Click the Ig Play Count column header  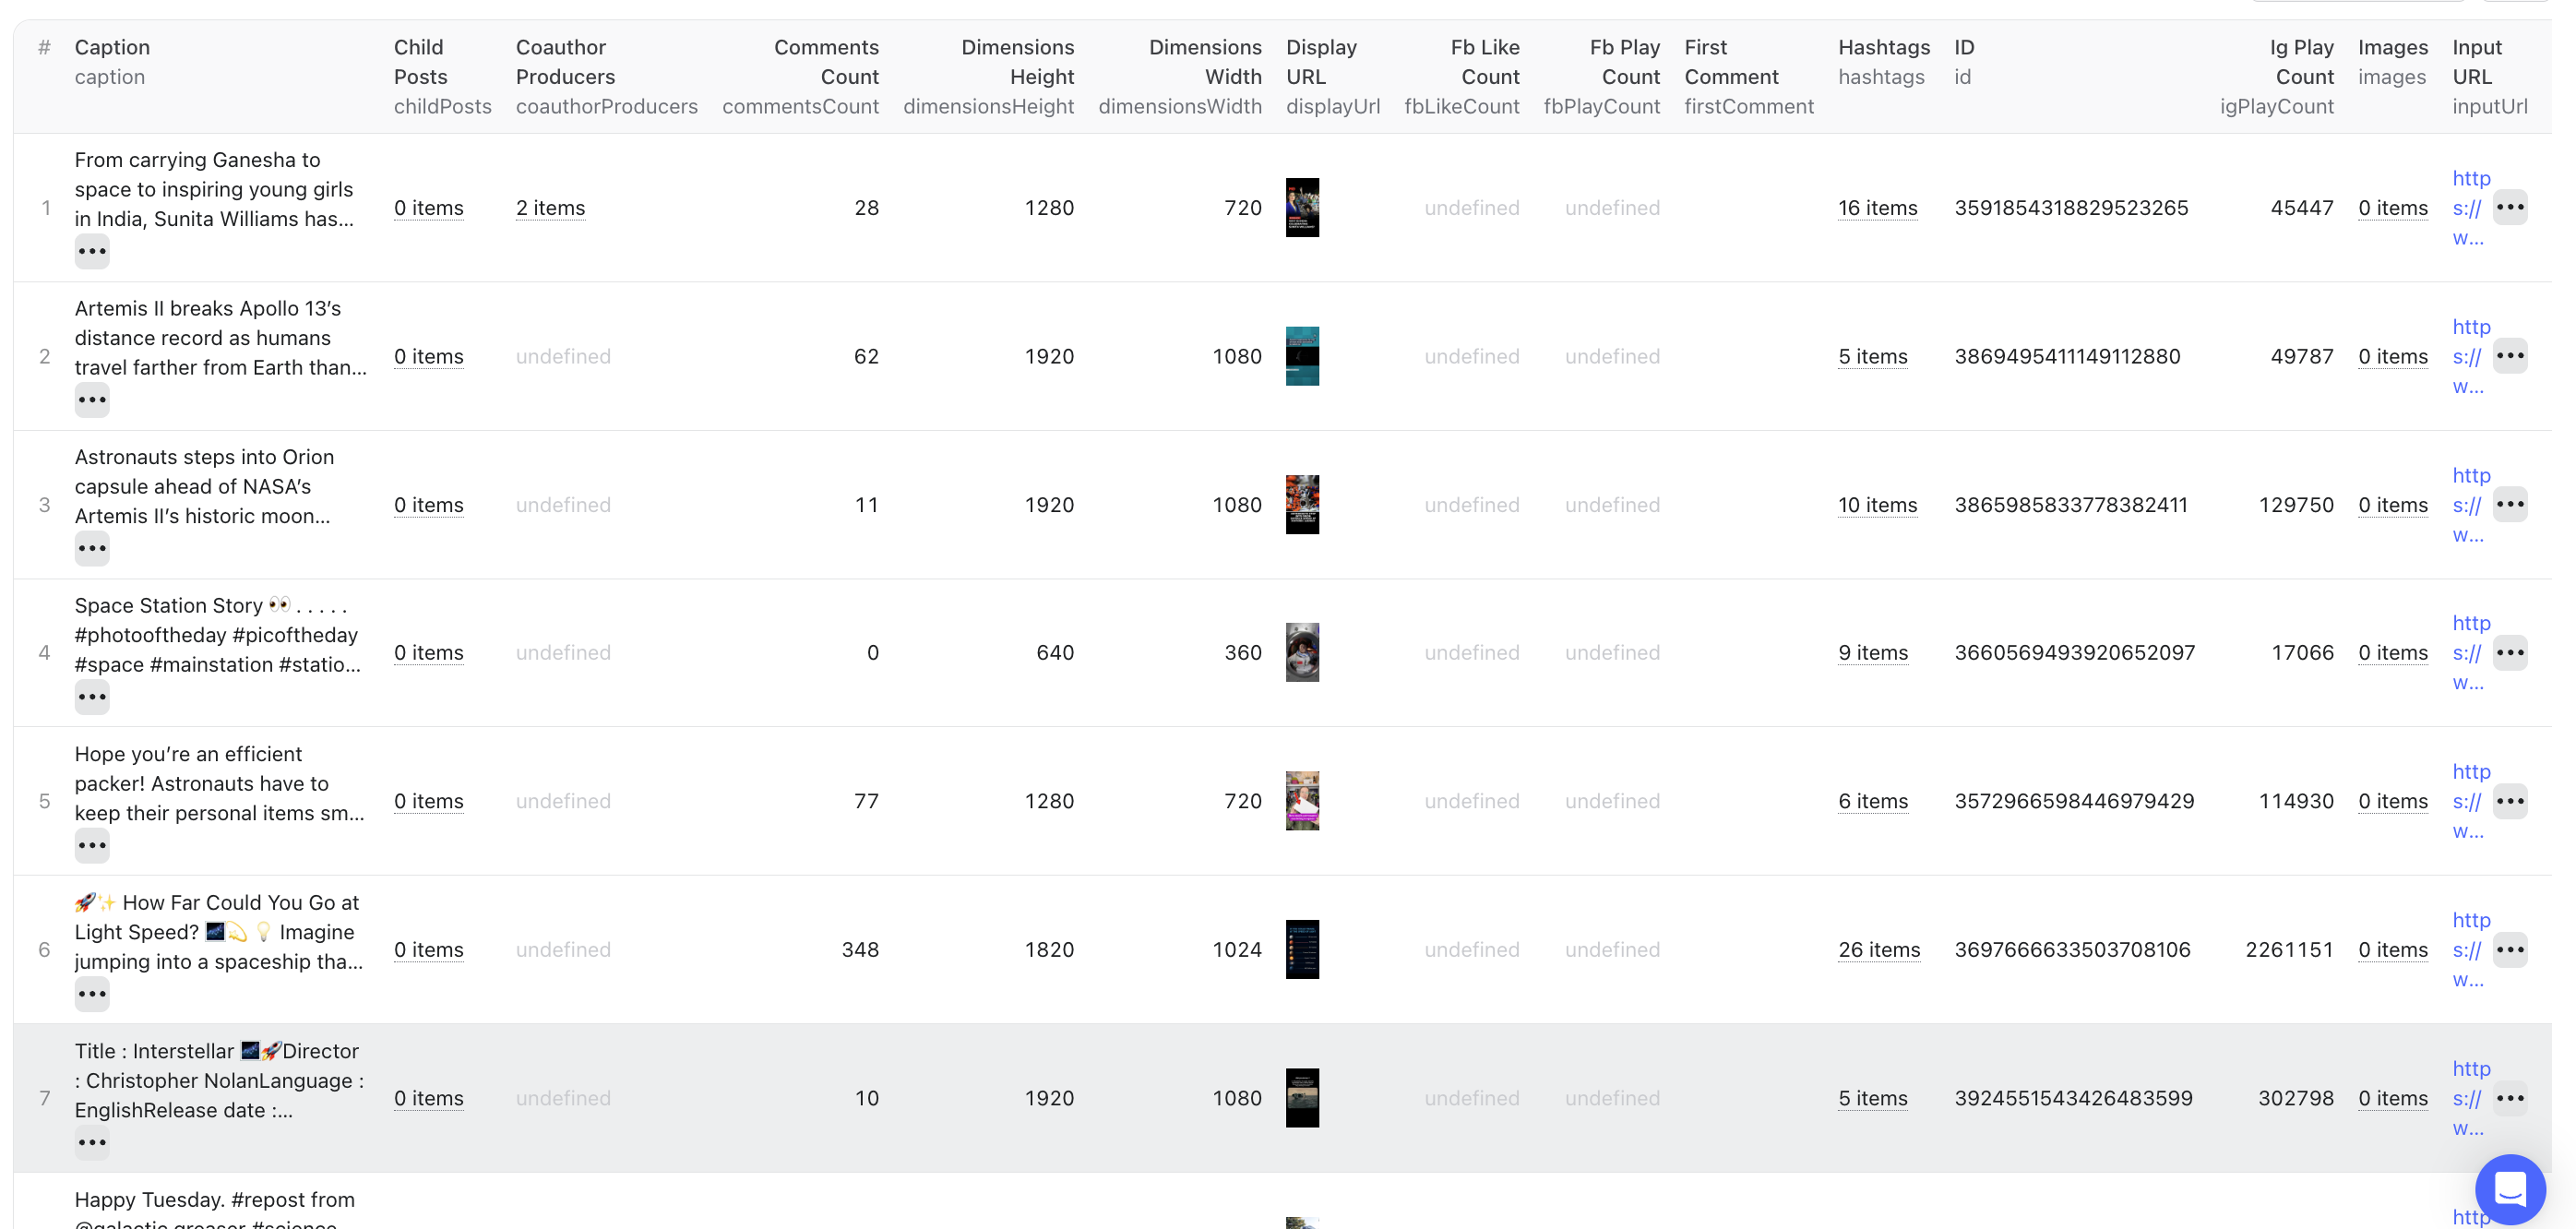click(x=2277, y=76)
